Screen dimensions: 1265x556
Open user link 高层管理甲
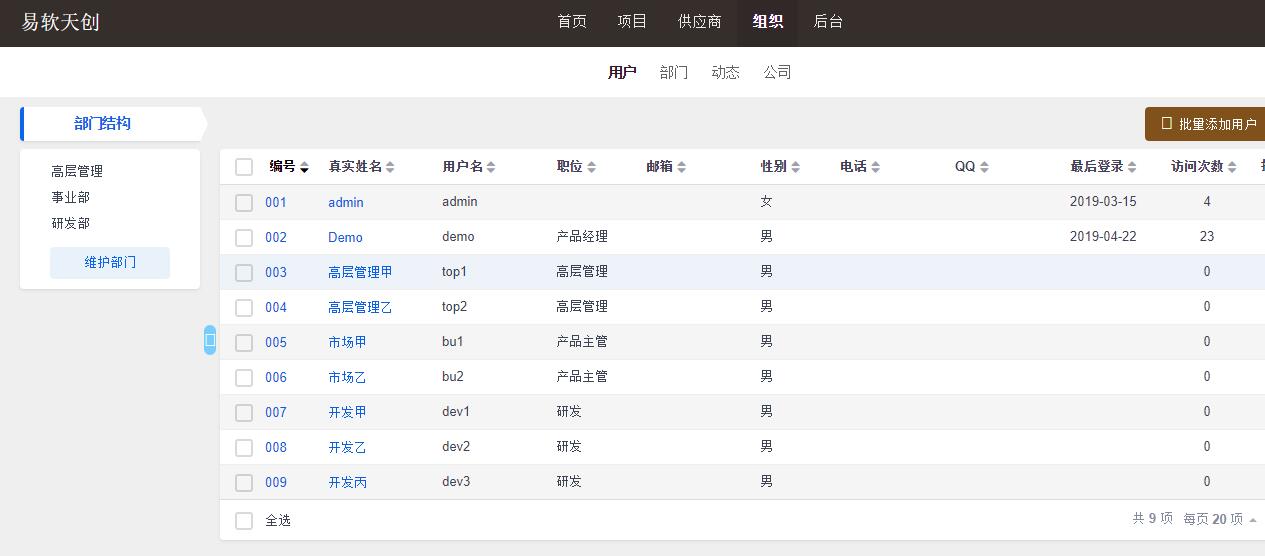(360, 272)
